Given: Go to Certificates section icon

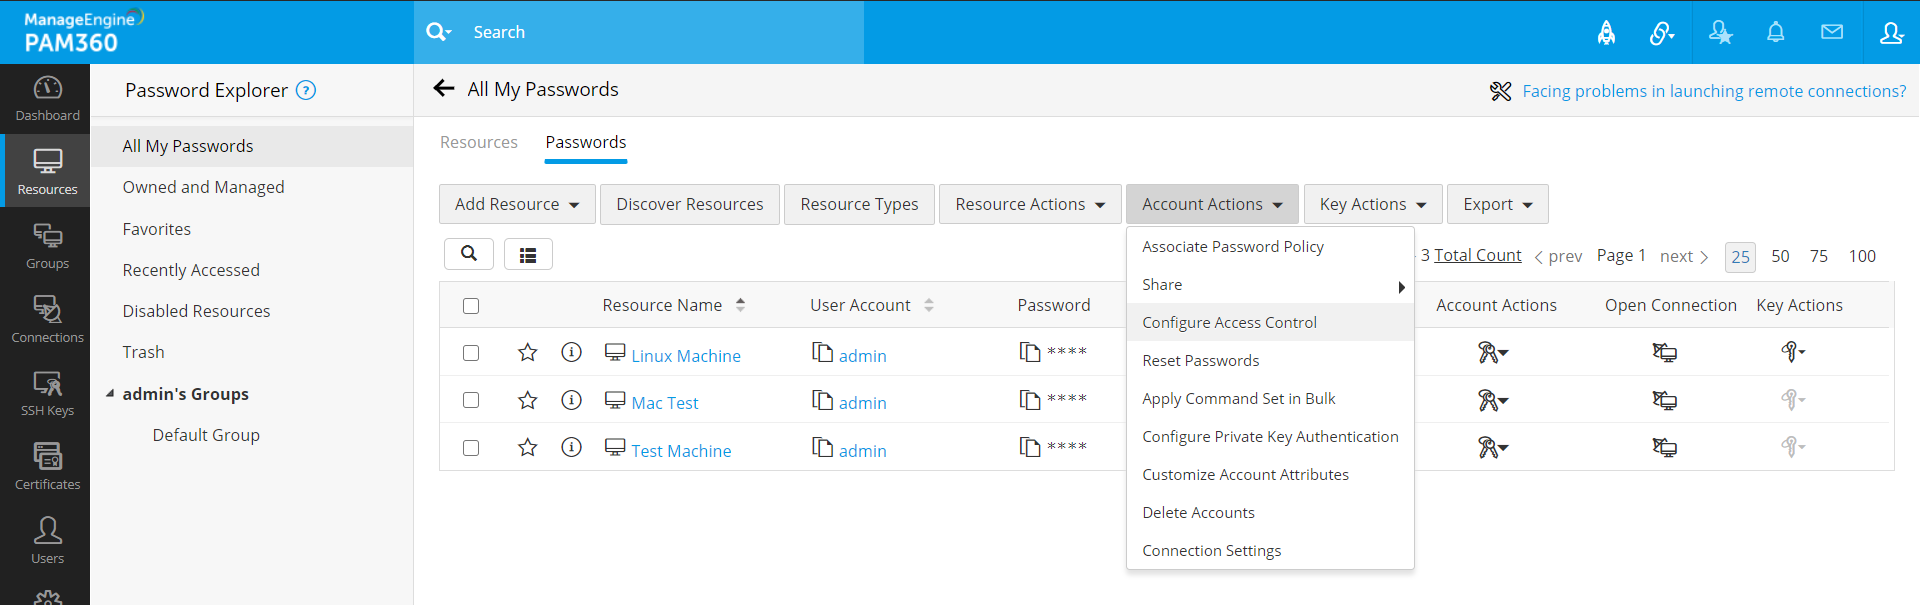Looking at the screenshot, I should point(47,467).
